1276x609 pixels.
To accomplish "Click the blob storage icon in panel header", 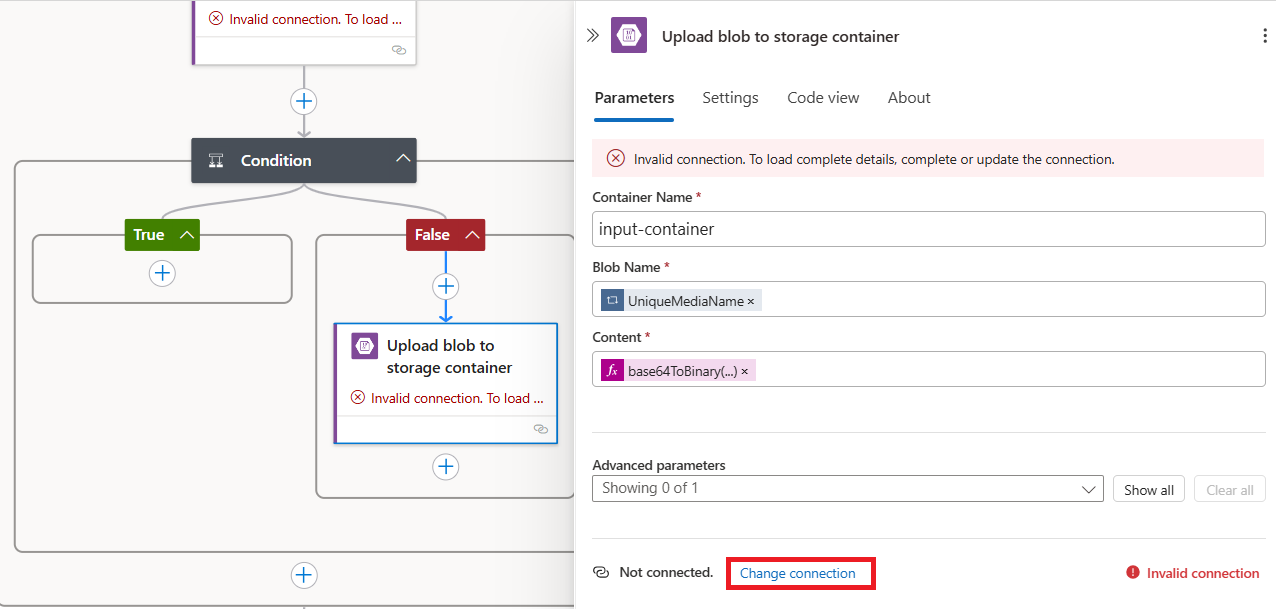I will [629, 36].
